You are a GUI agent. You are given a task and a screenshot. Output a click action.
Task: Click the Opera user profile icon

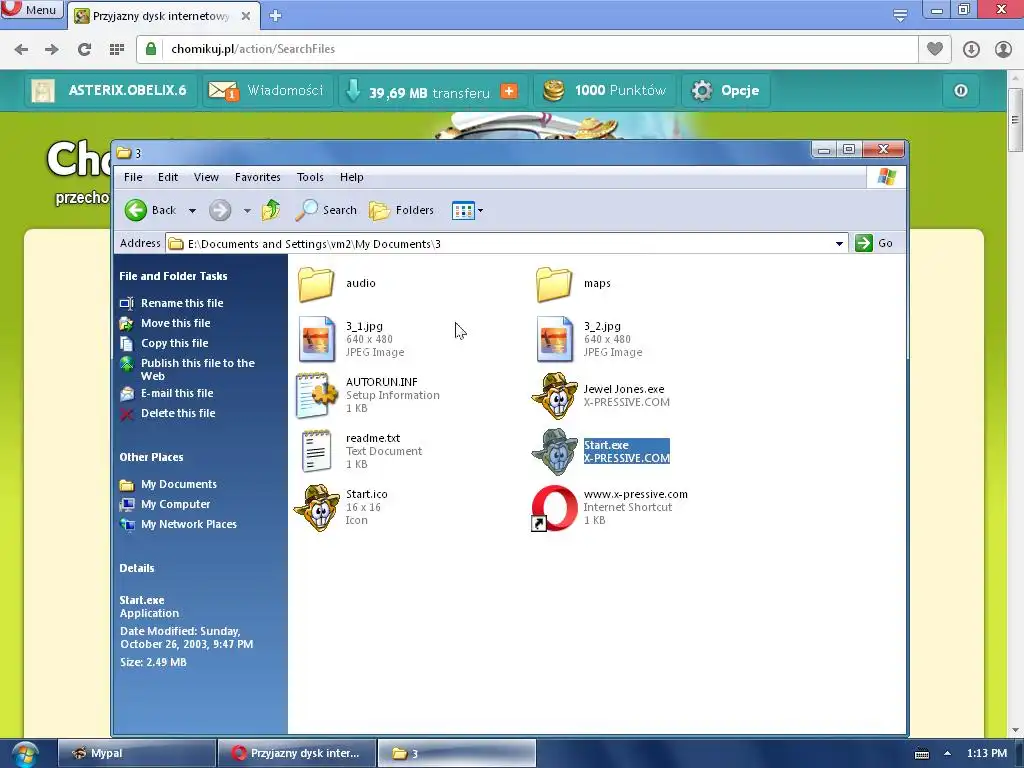coord(1003,49)
